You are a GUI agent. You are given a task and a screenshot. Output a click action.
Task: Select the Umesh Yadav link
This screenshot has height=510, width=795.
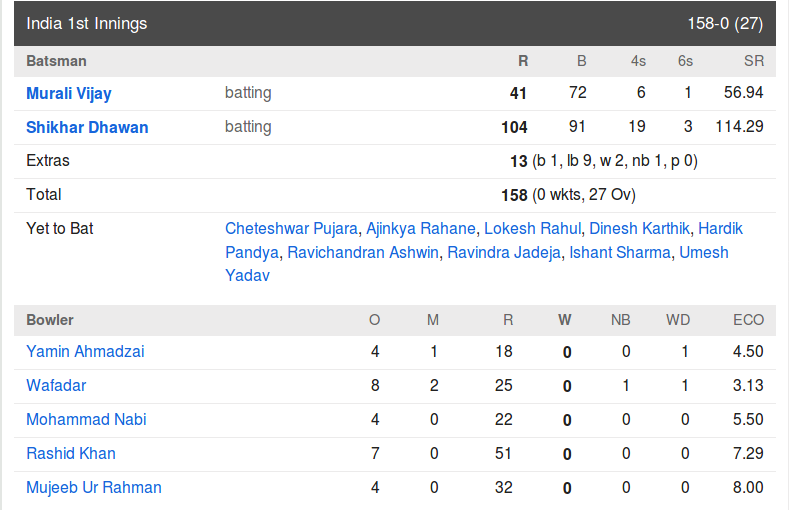click(704, 252)
